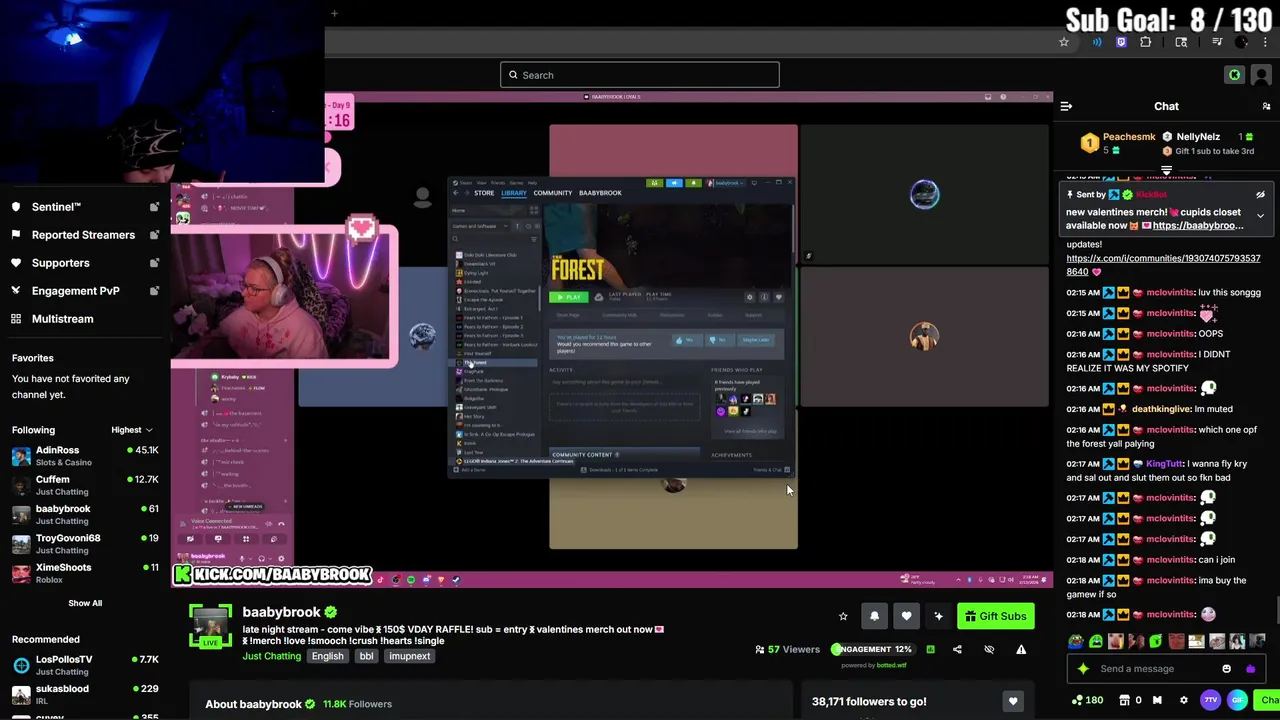Click the pin icon next to Reported Streamers
The image size is (1280, 720).
[x=154, y=235]
